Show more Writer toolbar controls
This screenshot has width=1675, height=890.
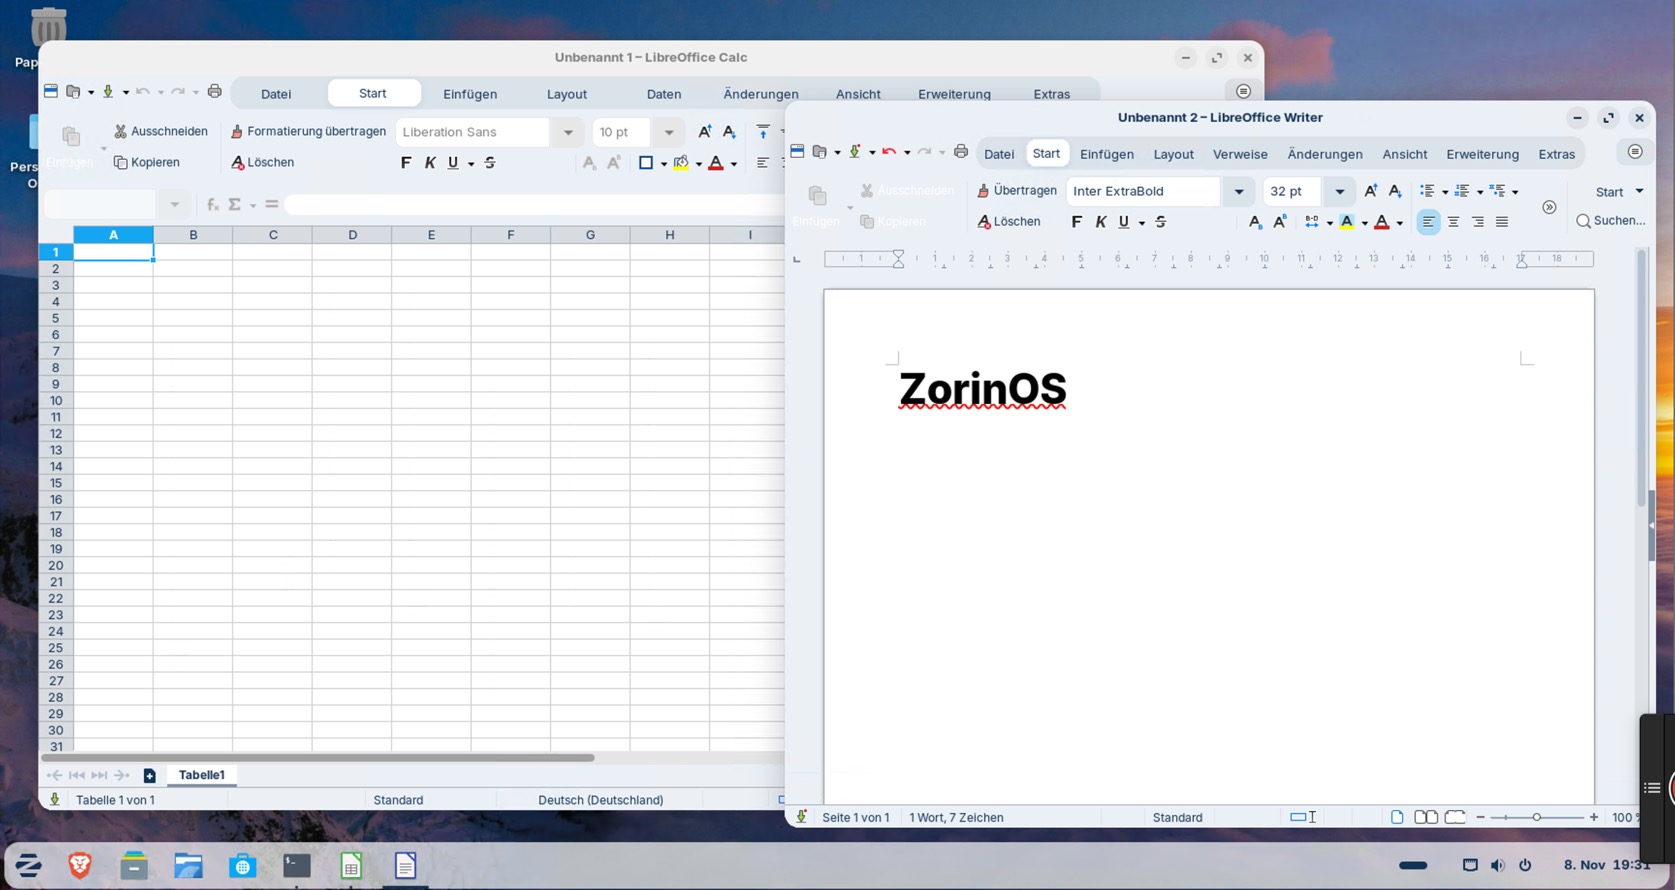coord(1549,207)
